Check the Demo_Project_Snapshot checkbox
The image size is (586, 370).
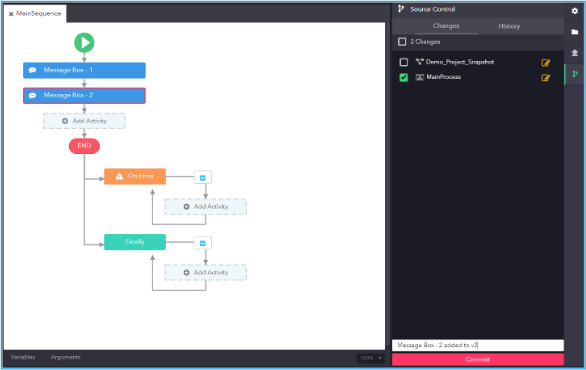pyautogui.click(x=404, y=62)
